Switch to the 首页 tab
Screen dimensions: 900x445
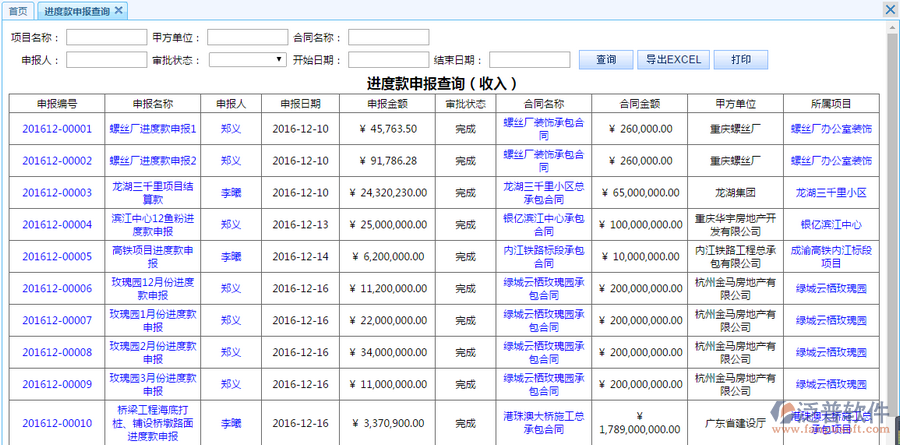[17, 11]
